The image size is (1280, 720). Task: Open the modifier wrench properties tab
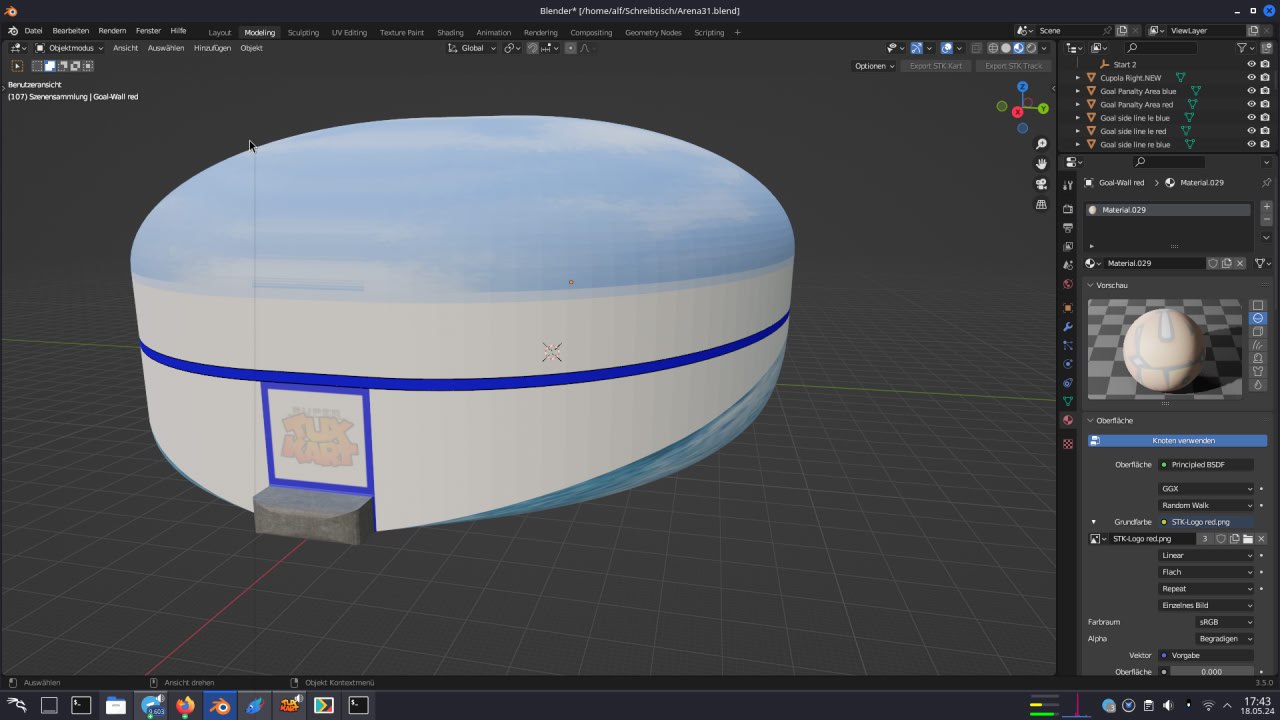point(1068,327)
